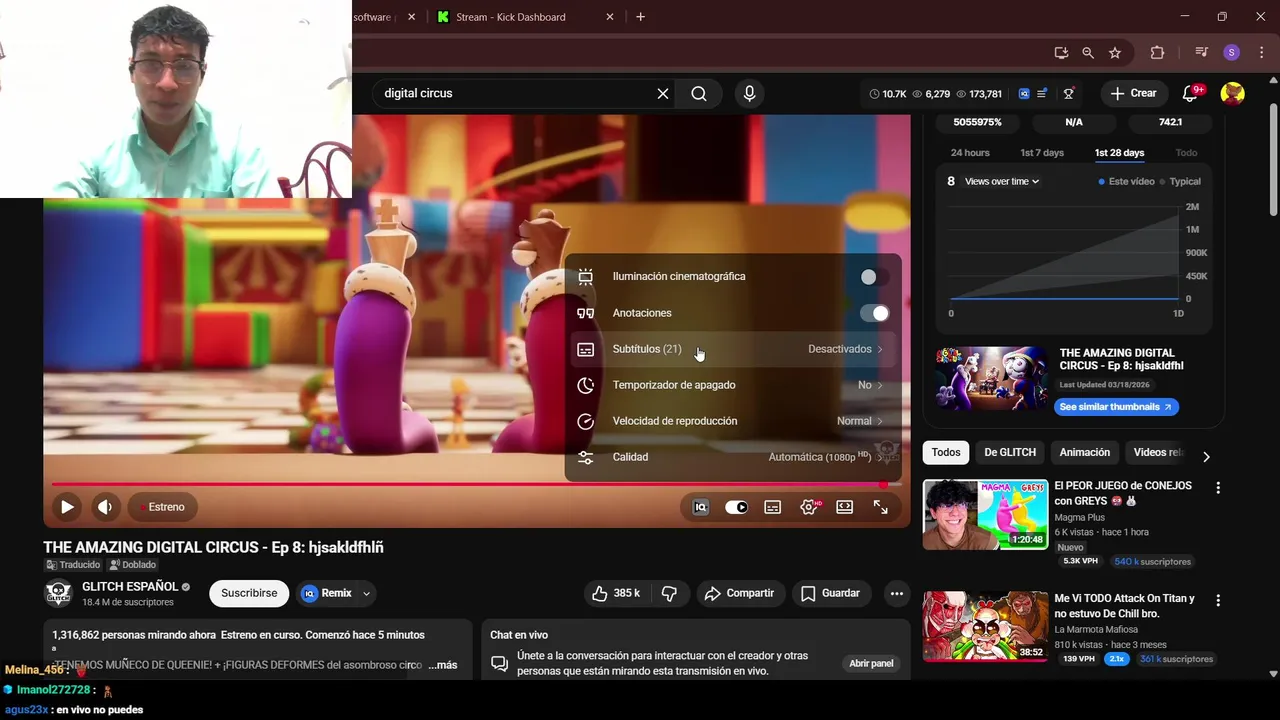The image size is (1280, 720).
Task: Open the Chrome profile S avatar
Action: coord(1232,53)
